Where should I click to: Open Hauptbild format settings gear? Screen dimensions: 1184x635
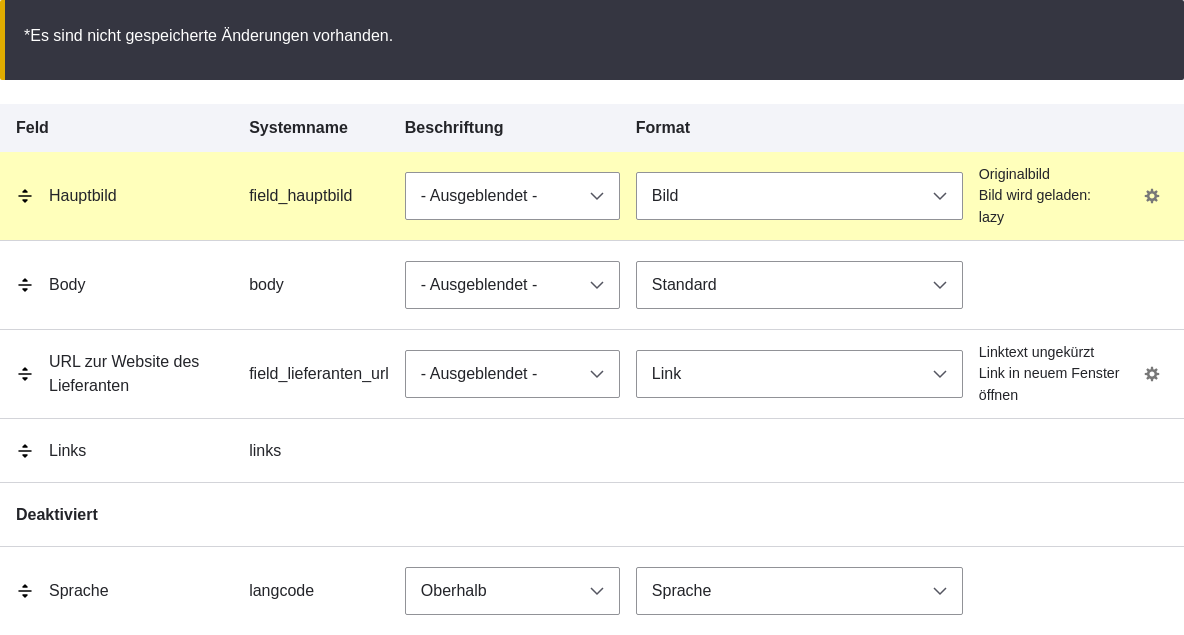1152,196
